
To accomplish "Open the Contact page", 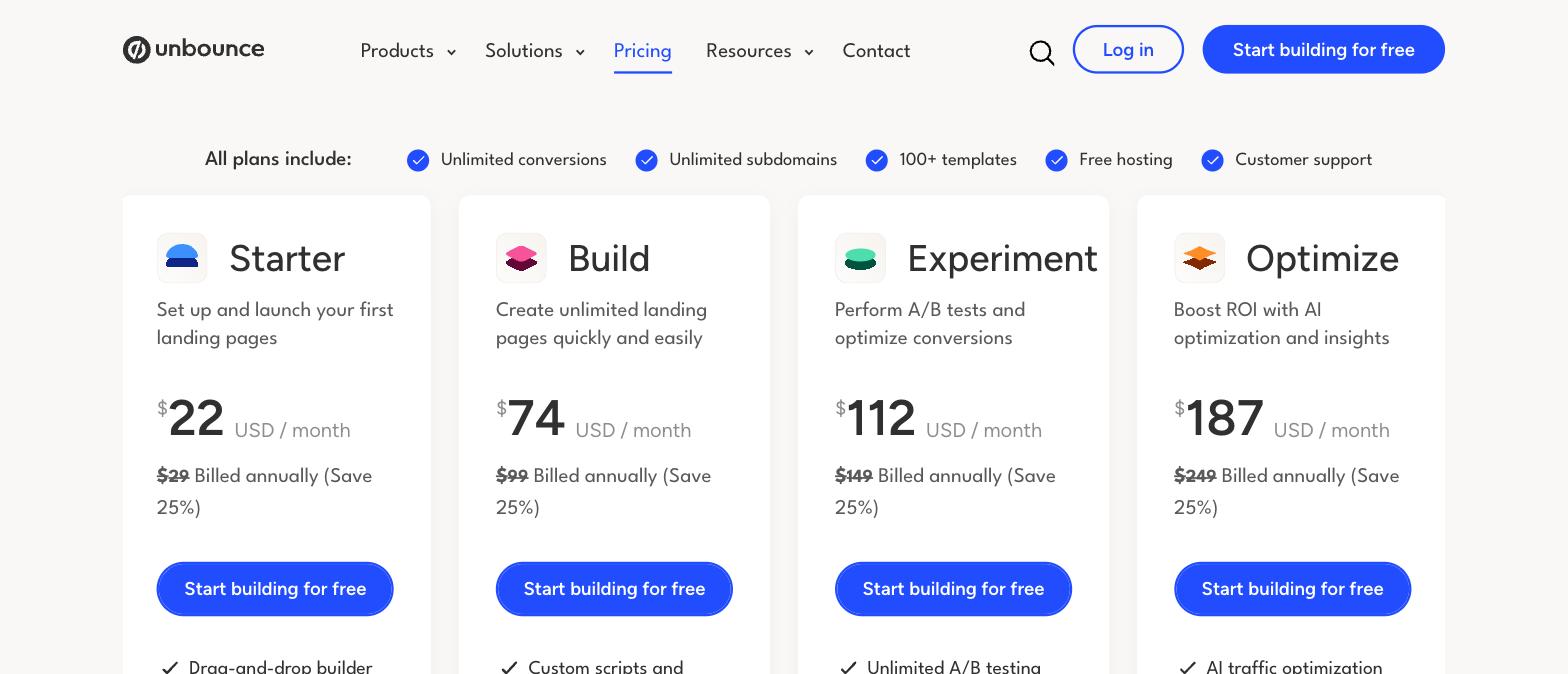I will pos(876,51).
